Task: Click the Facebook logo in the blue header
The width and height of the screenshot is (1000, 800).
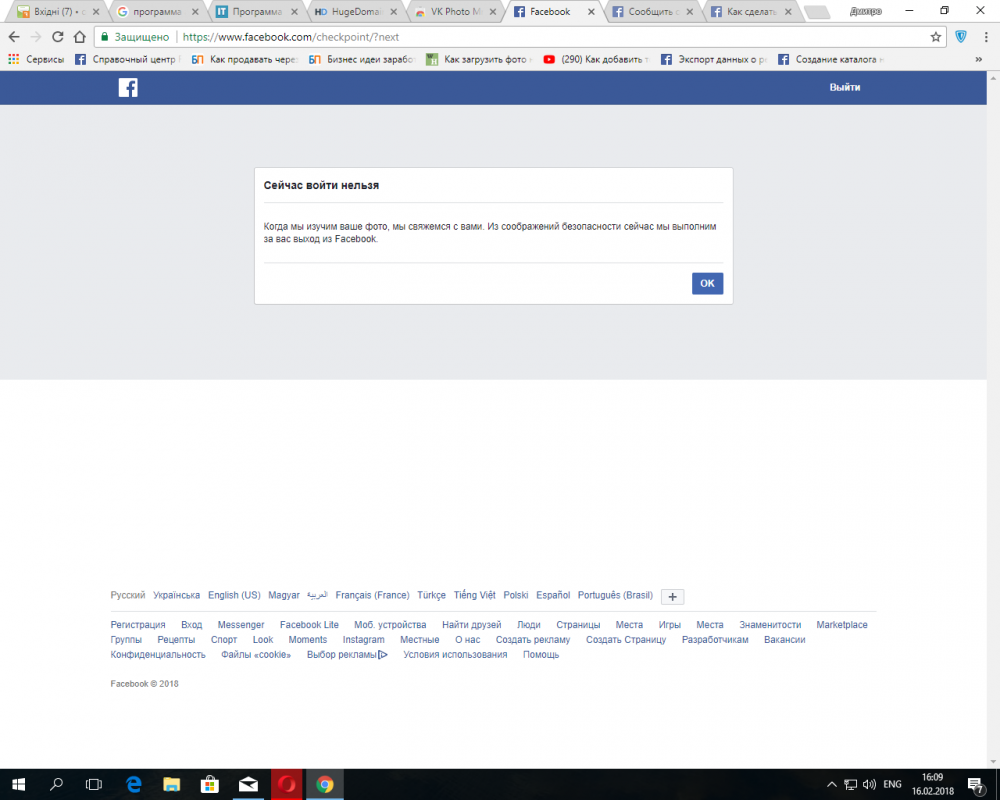Action: pyautogui.click(x=128, y=87)
